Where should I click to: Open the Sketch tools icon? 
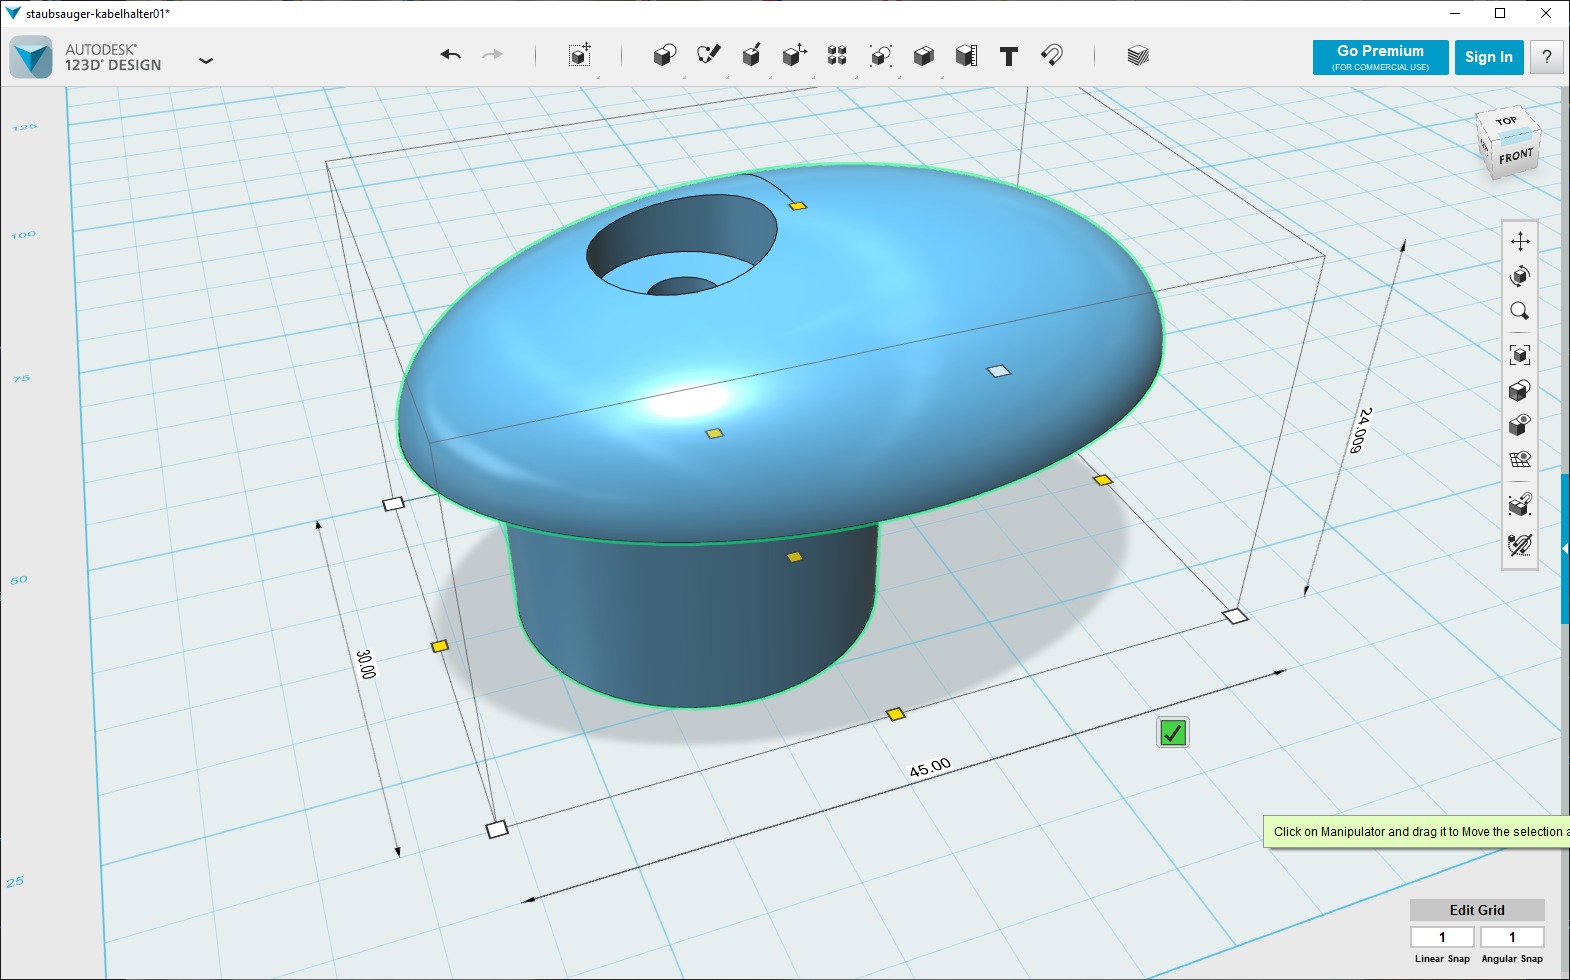coord(708,55)
